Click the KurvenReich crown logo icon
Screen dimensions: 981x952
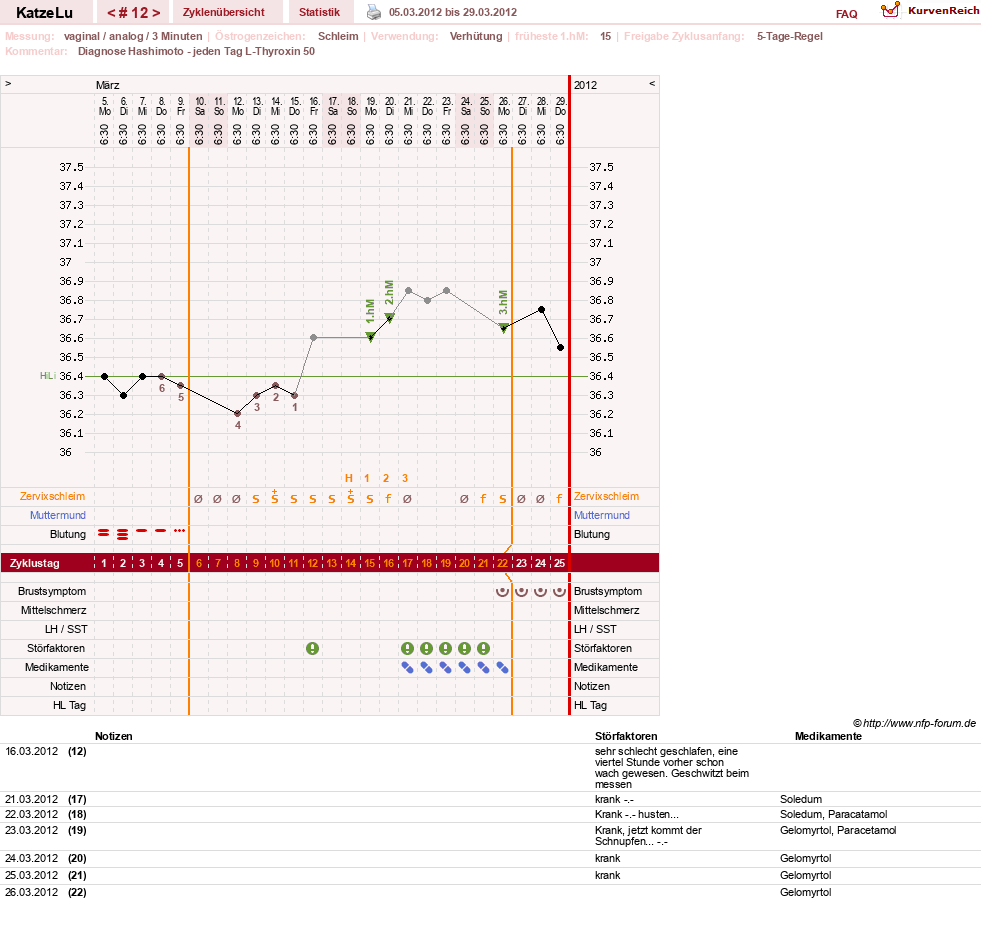890,10
